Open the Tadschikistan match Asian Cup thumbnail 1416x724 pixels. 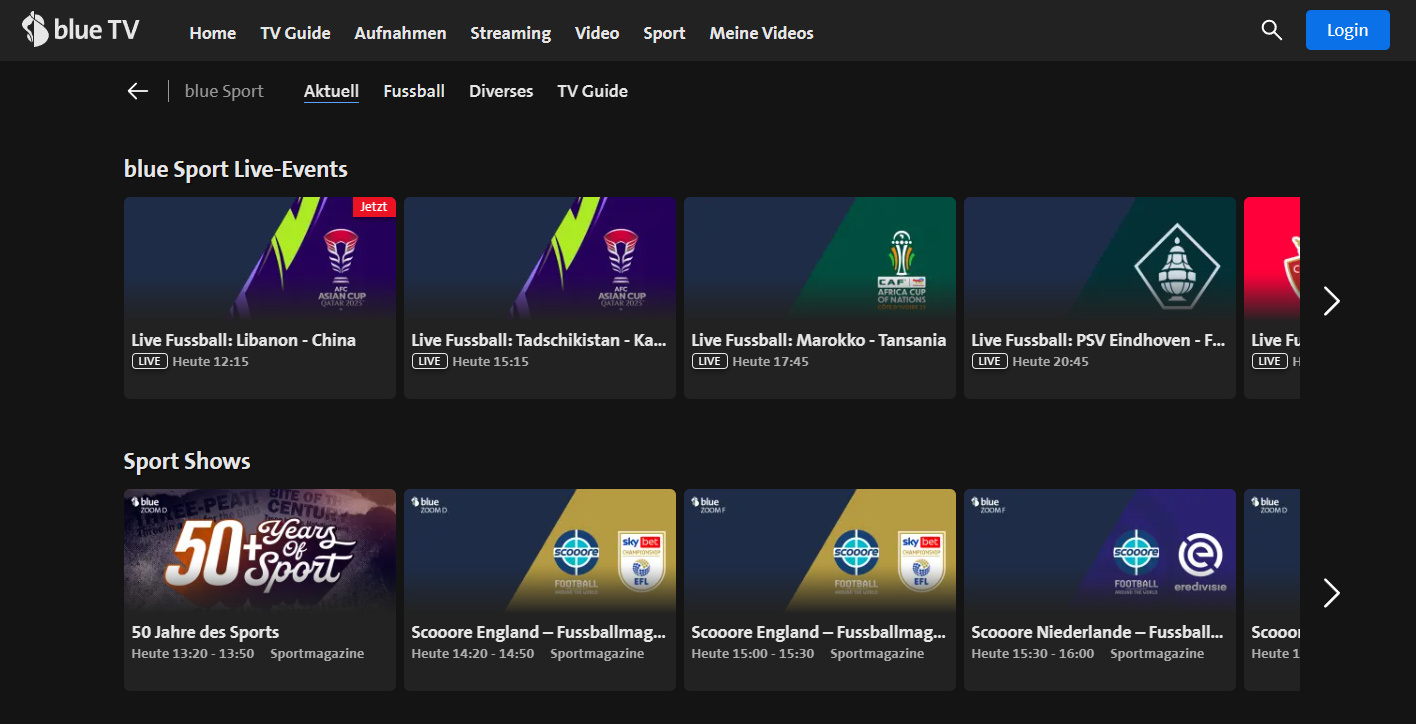coord(540,257)
